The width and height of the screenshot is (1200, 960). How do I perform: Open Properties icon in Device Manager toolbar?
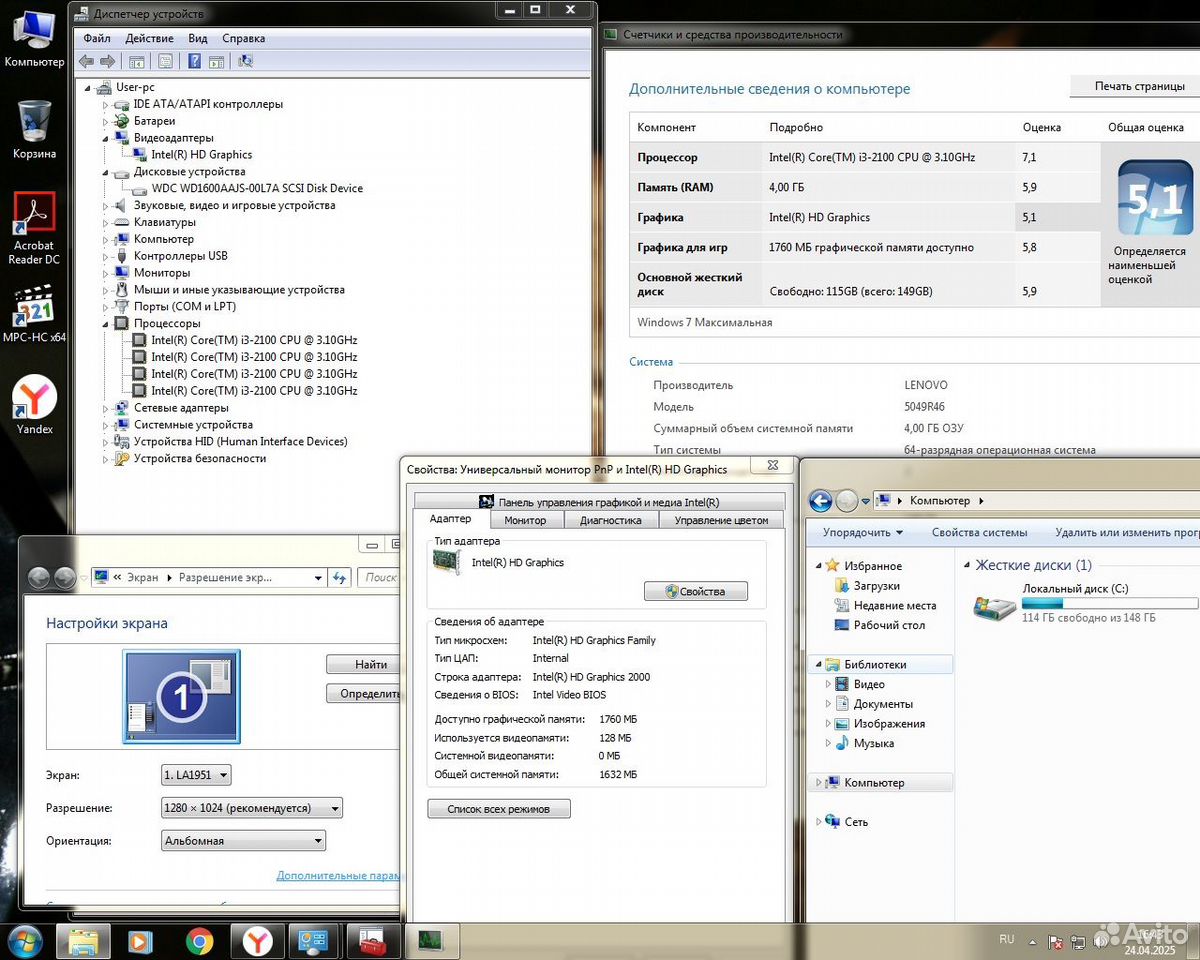[166, 61]
